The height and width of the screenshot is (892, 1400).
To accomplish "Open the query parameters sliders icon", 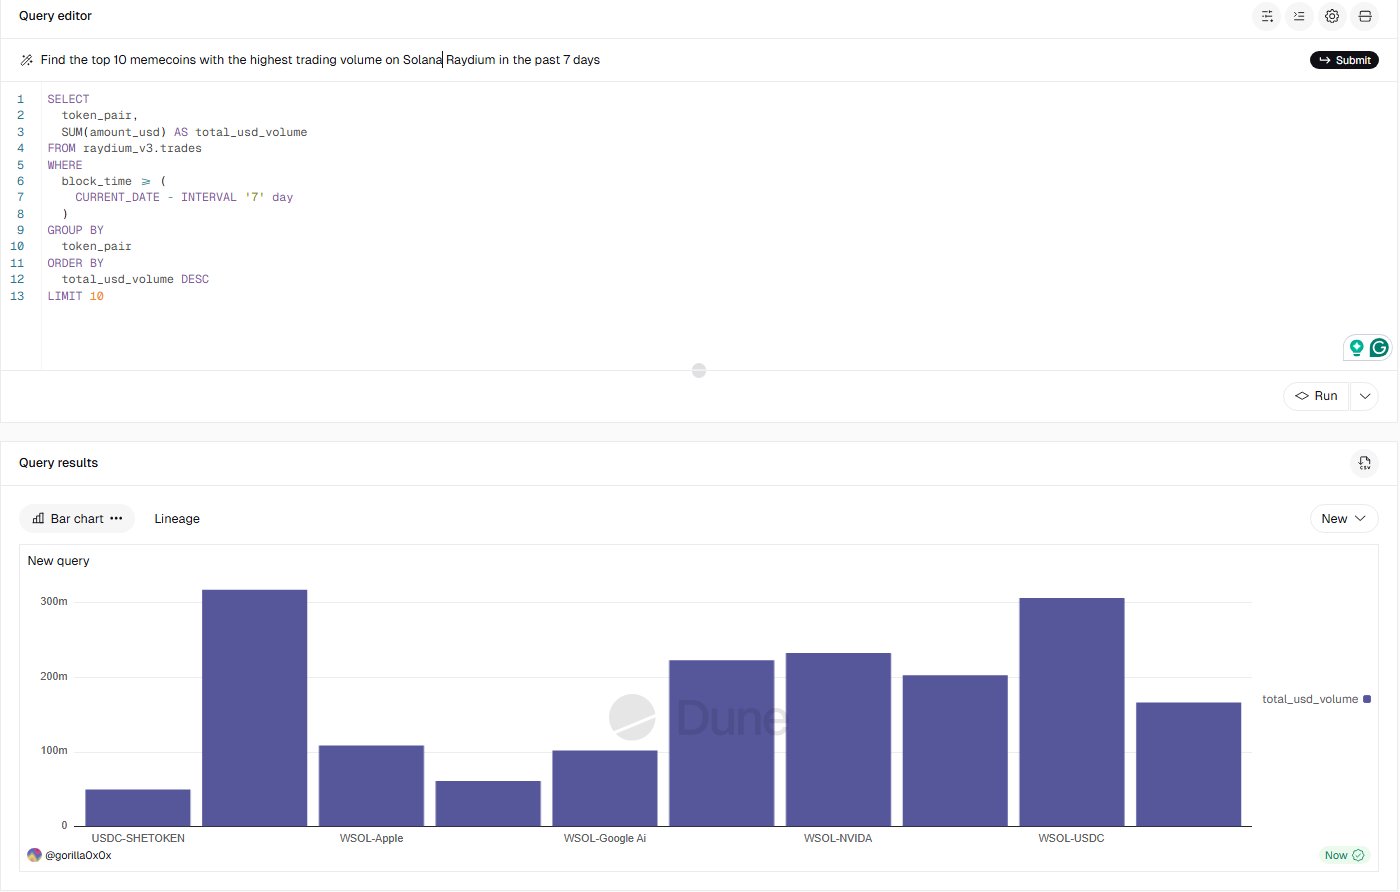I will pos(1267,16).
